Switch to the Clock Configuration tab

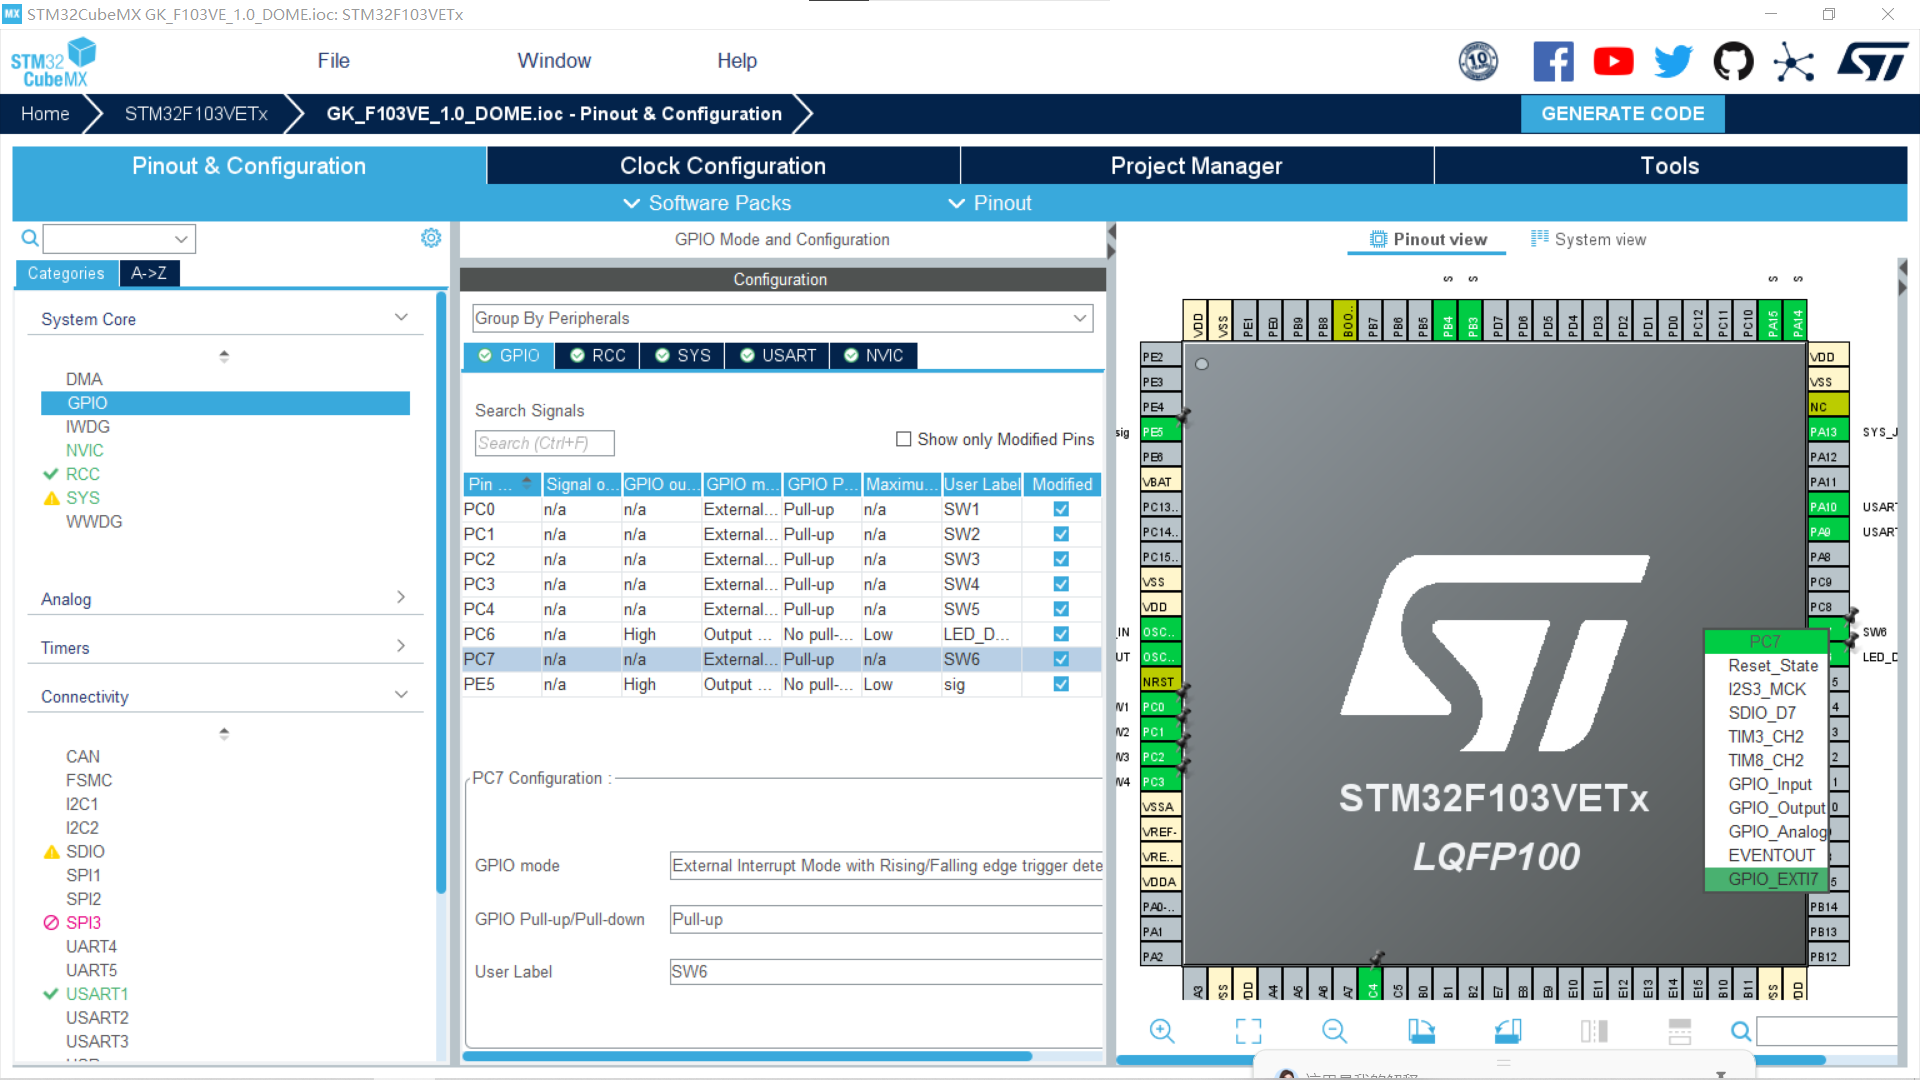[x=722, y=165]
